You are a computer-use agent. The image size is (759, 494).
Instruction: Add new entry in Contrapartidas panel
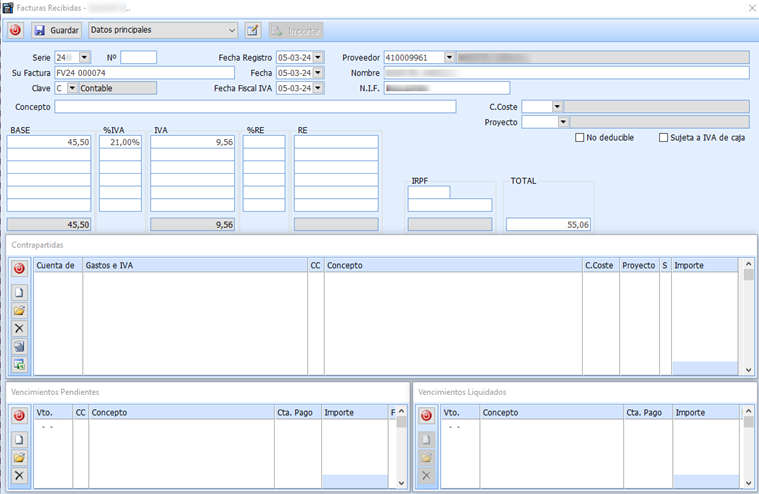pos(19,292)
